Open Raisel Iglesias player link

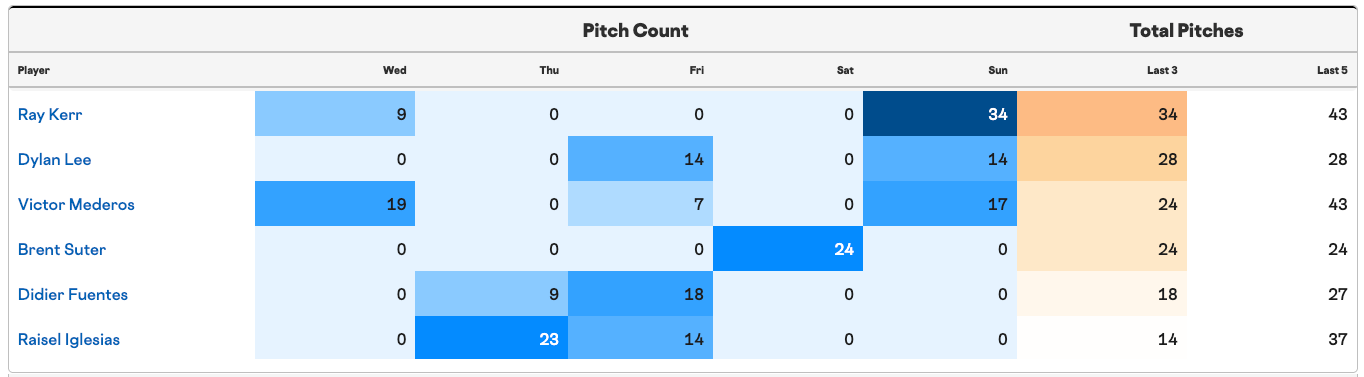pos(69,339)
